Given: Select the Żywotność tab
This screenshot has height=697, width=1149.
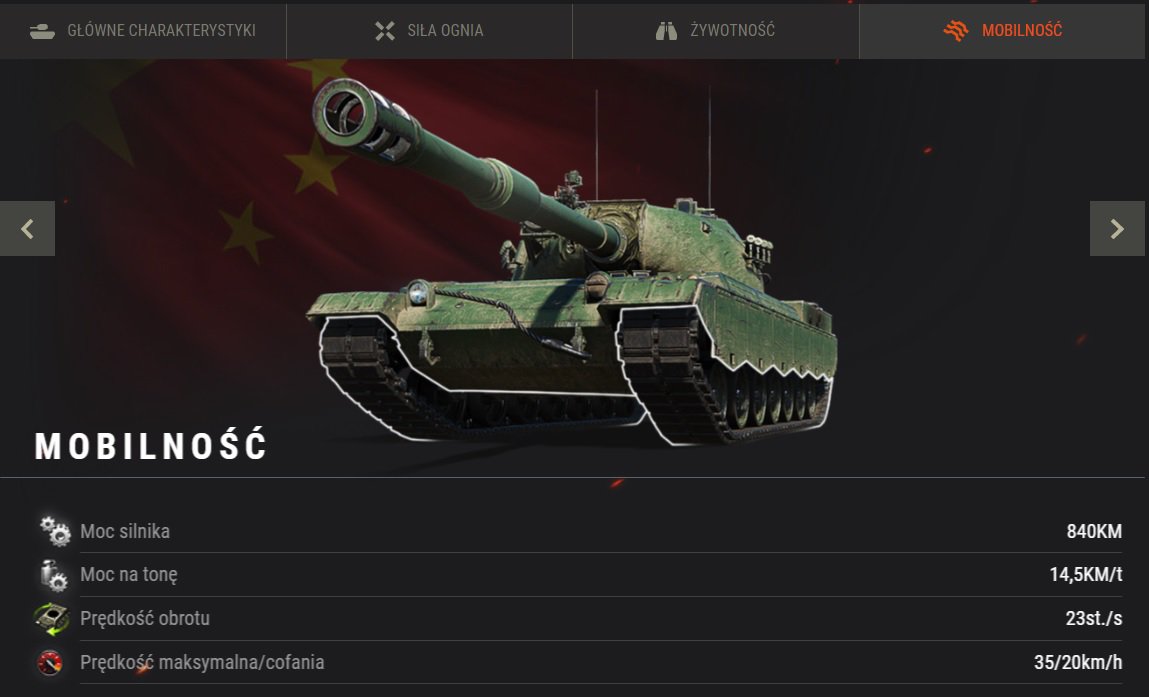Looking at the screenshot, I should pyautogui.click(x=715, y=30).
